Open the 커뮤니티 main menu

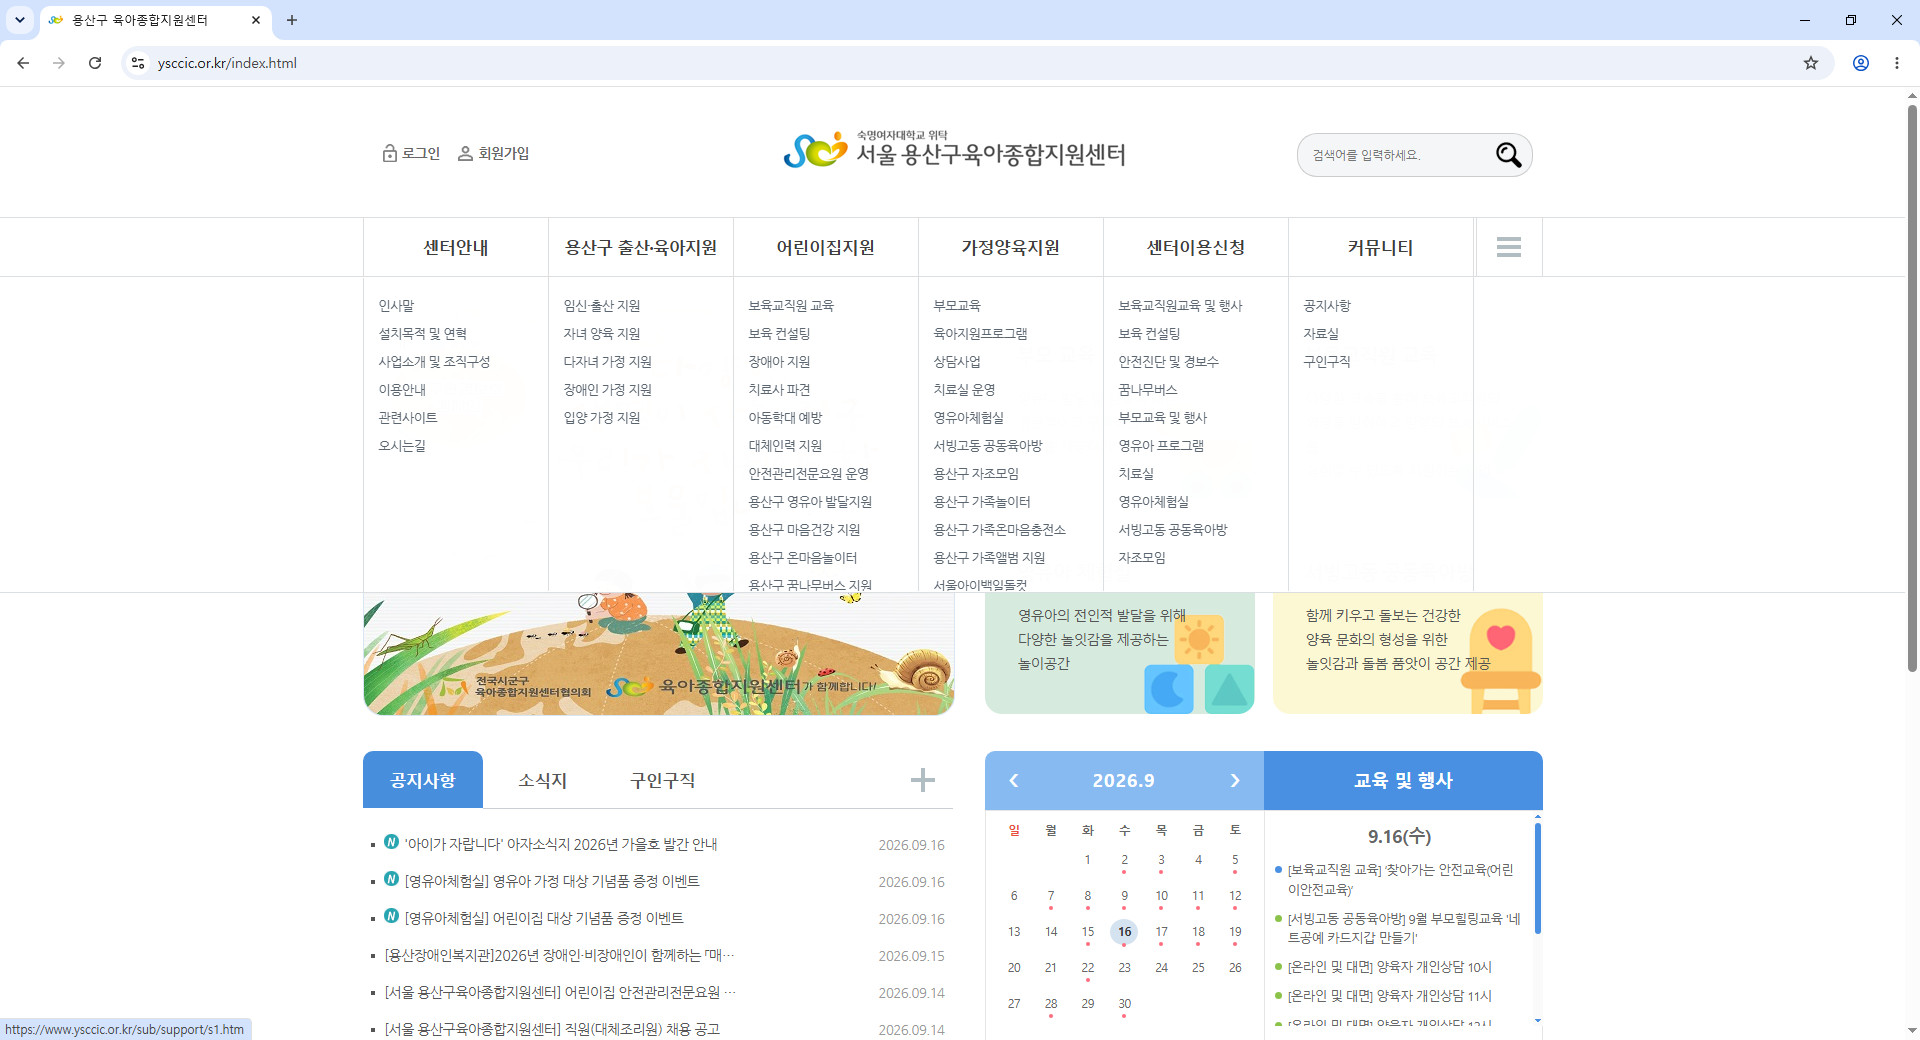point(1381,247)
